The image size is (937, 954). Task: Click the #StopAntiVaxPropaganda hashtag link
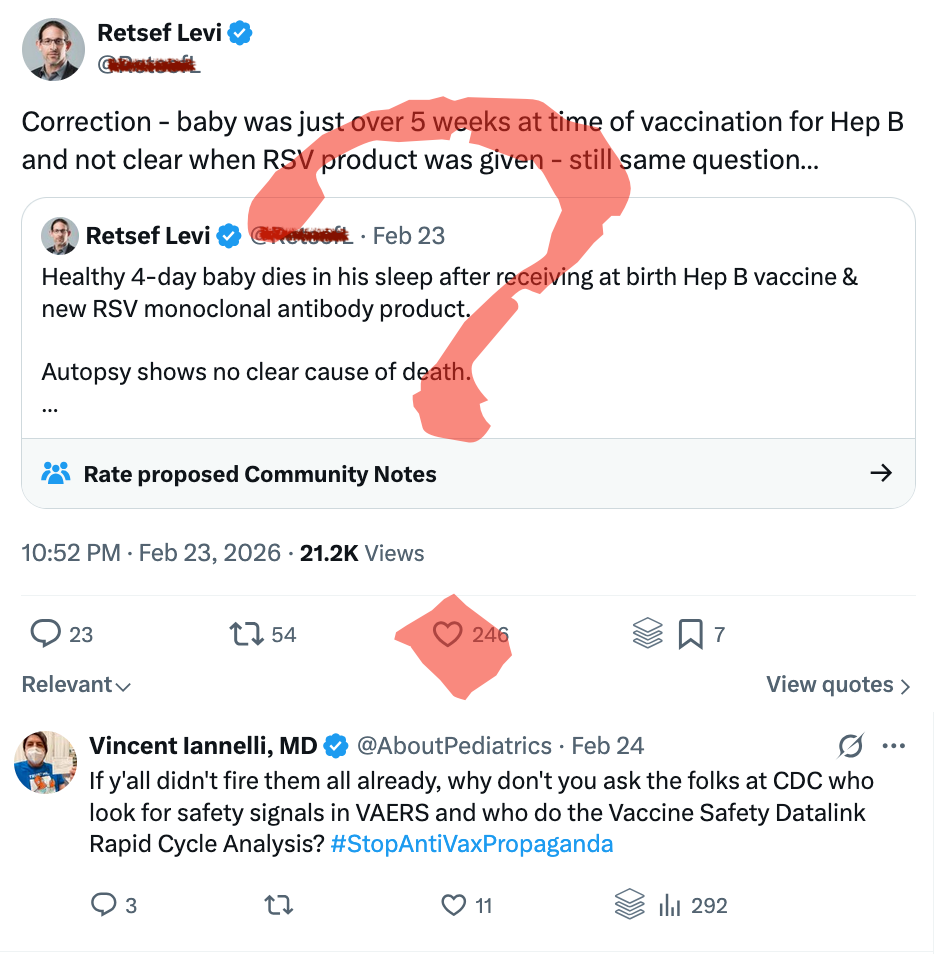tap(470, 843)
